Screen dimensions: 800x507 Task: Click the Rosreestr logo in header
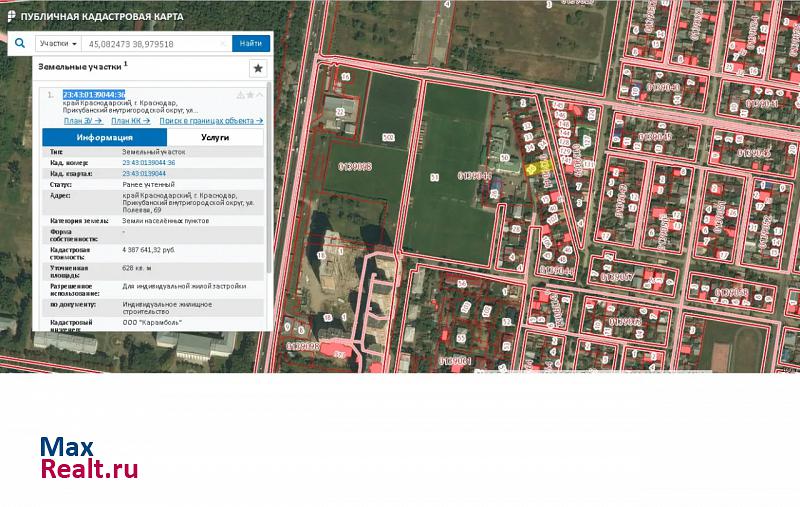tap(11, 17)
